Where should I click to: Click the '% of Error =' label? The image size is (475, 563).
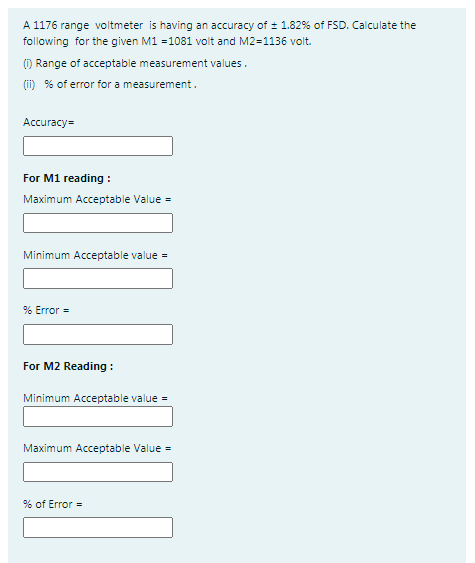click(x=52, y=504)
